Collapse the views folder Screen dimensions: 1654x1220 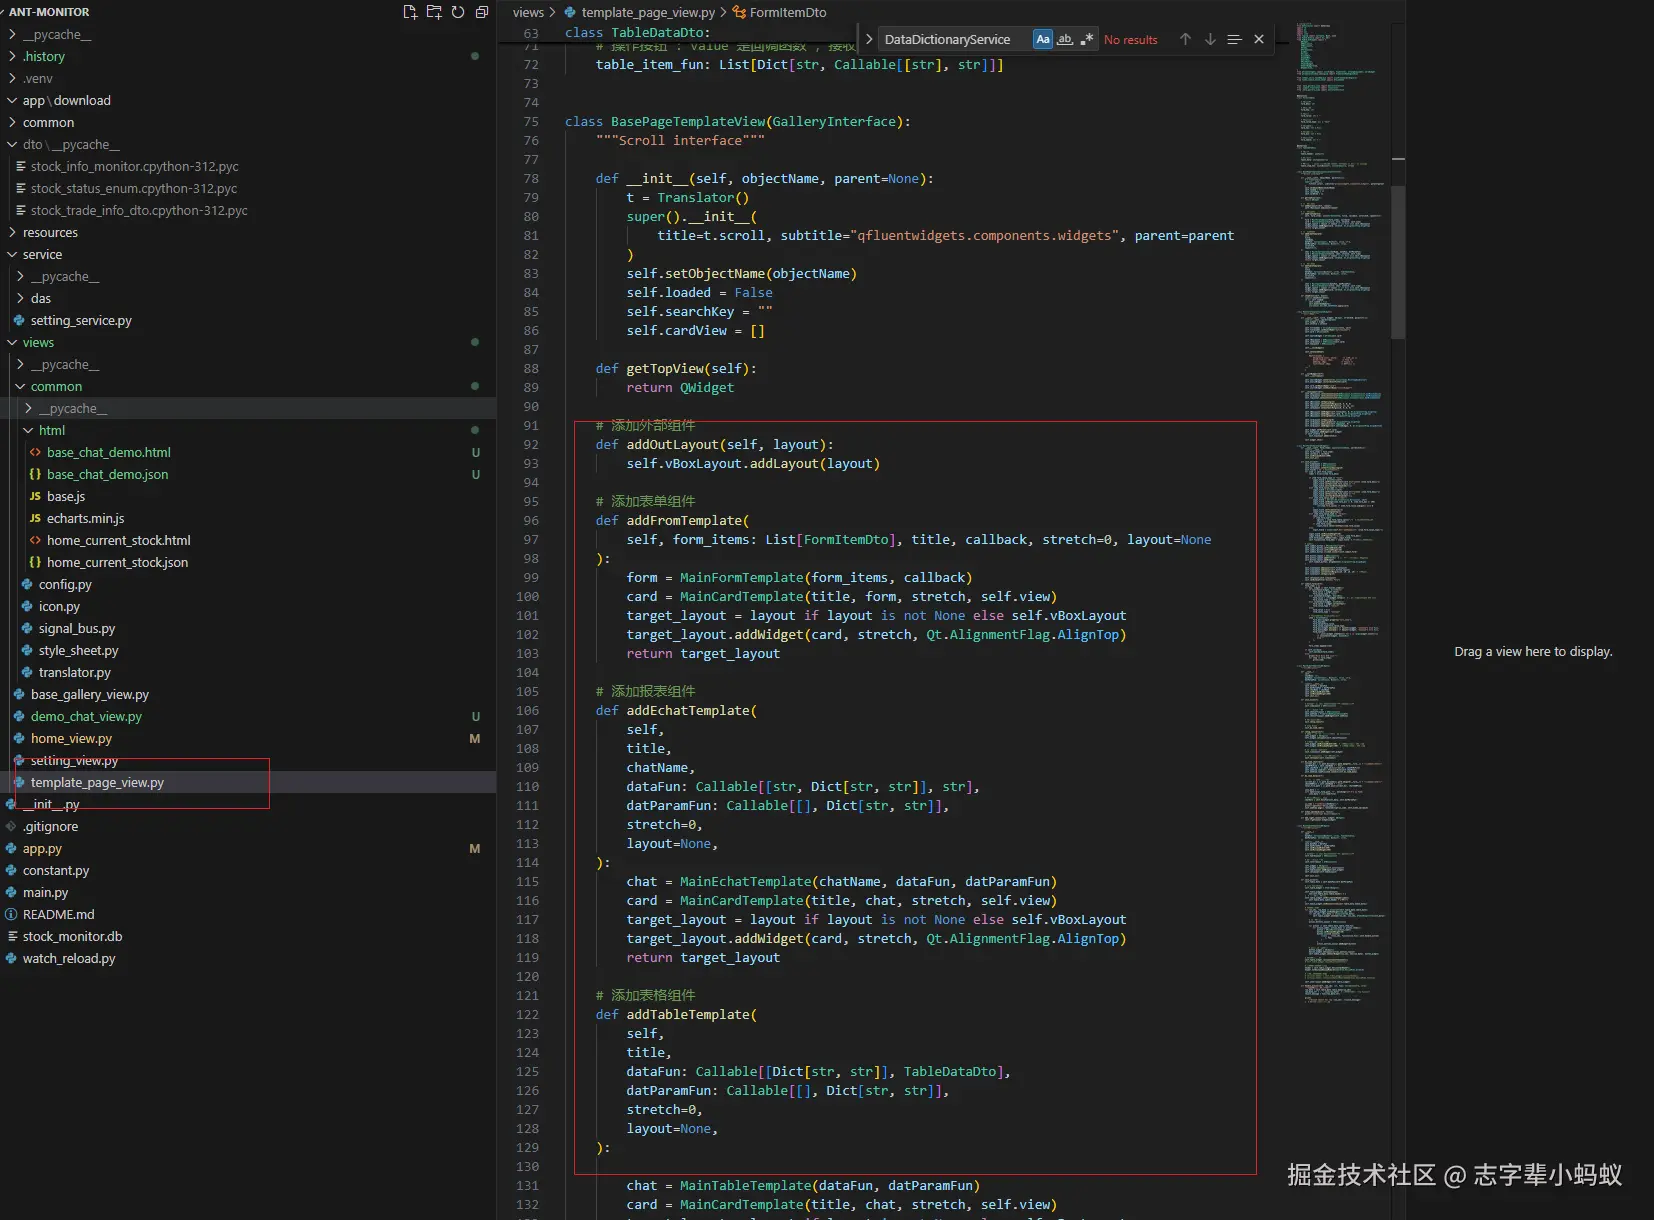tap(12, 342)
